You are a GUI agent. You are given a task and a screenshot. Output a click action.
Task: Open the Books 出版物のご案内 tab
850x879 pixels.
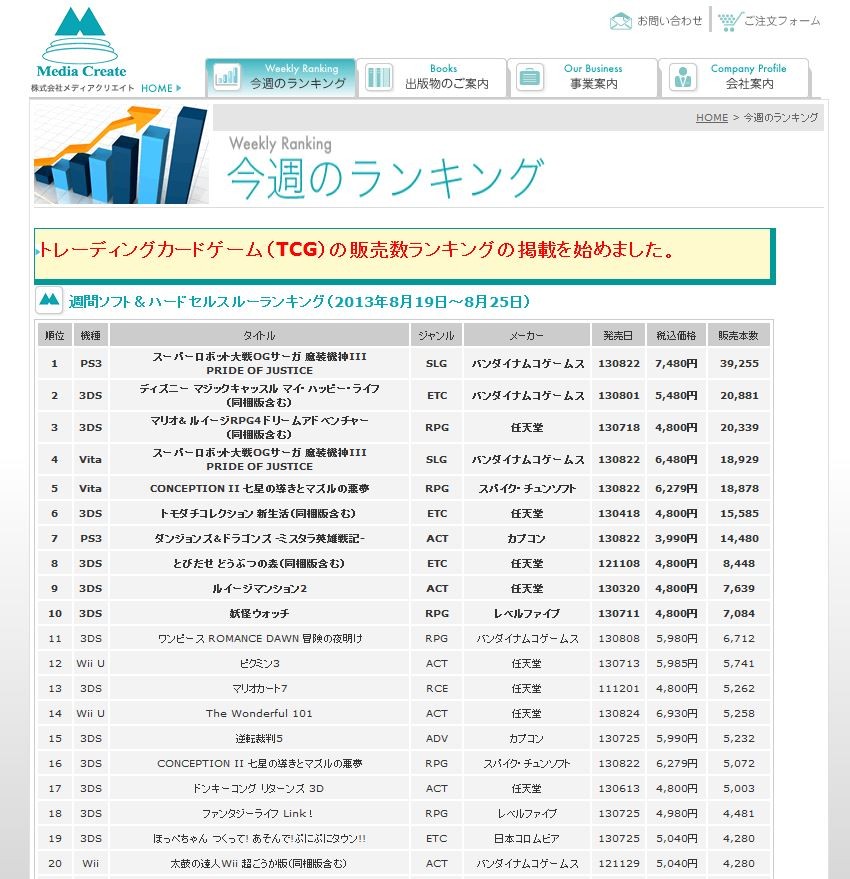coord(432,77)
